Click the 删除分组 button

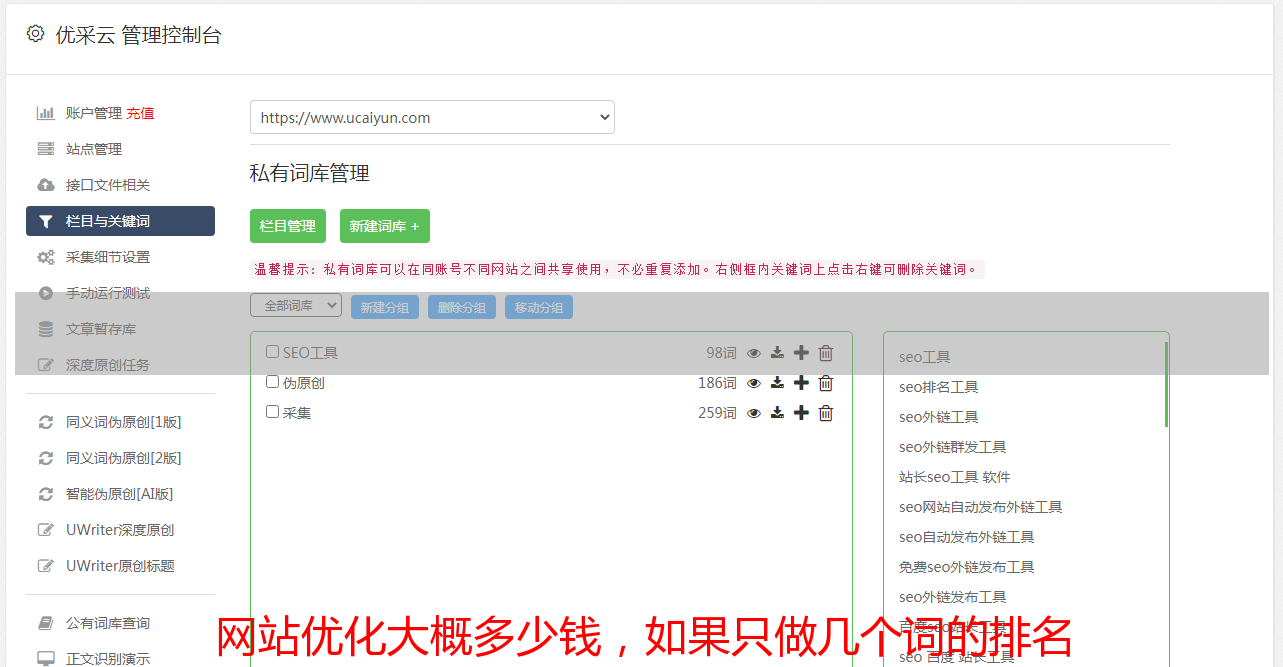click(462, 307)
